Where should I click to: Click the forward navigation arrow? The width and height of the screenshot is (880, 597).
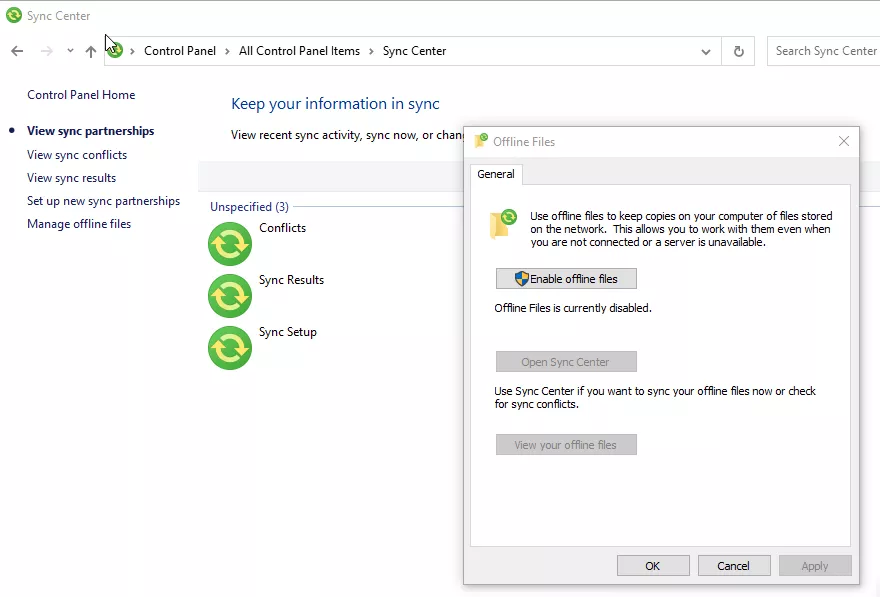pyautogui.click(x=47, y=51)
